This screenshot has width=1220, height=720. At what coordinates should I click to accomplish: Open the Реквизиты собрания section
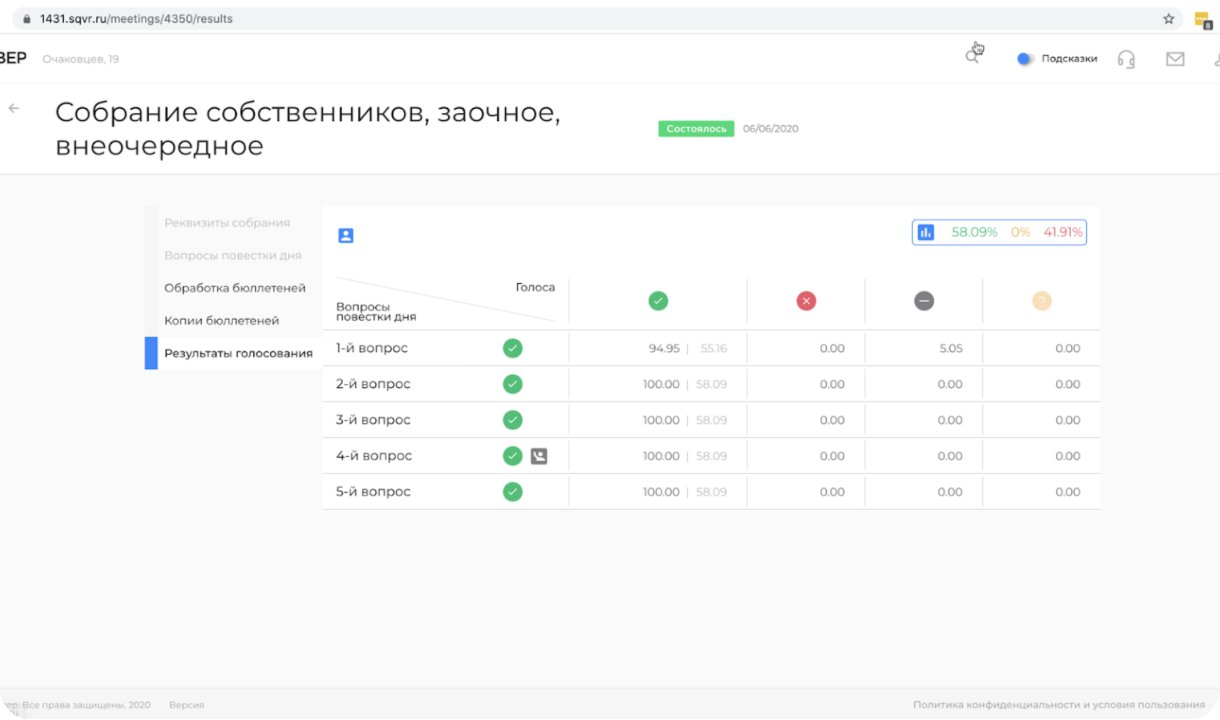227,223
